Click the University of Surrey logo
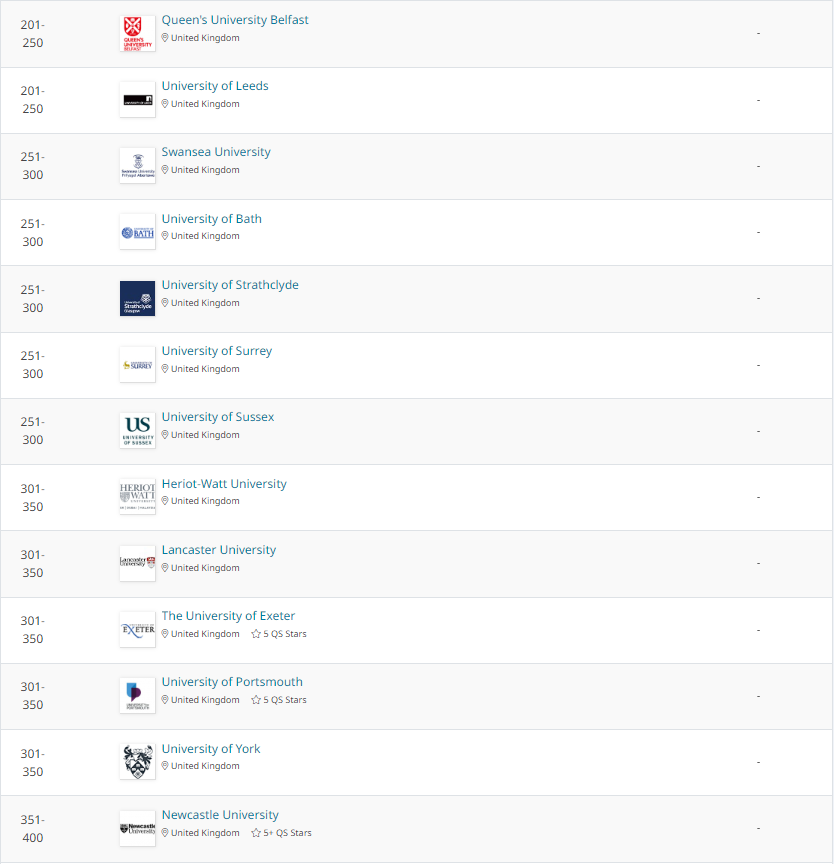This screenshot has height=864, width=834. (137, 365)
